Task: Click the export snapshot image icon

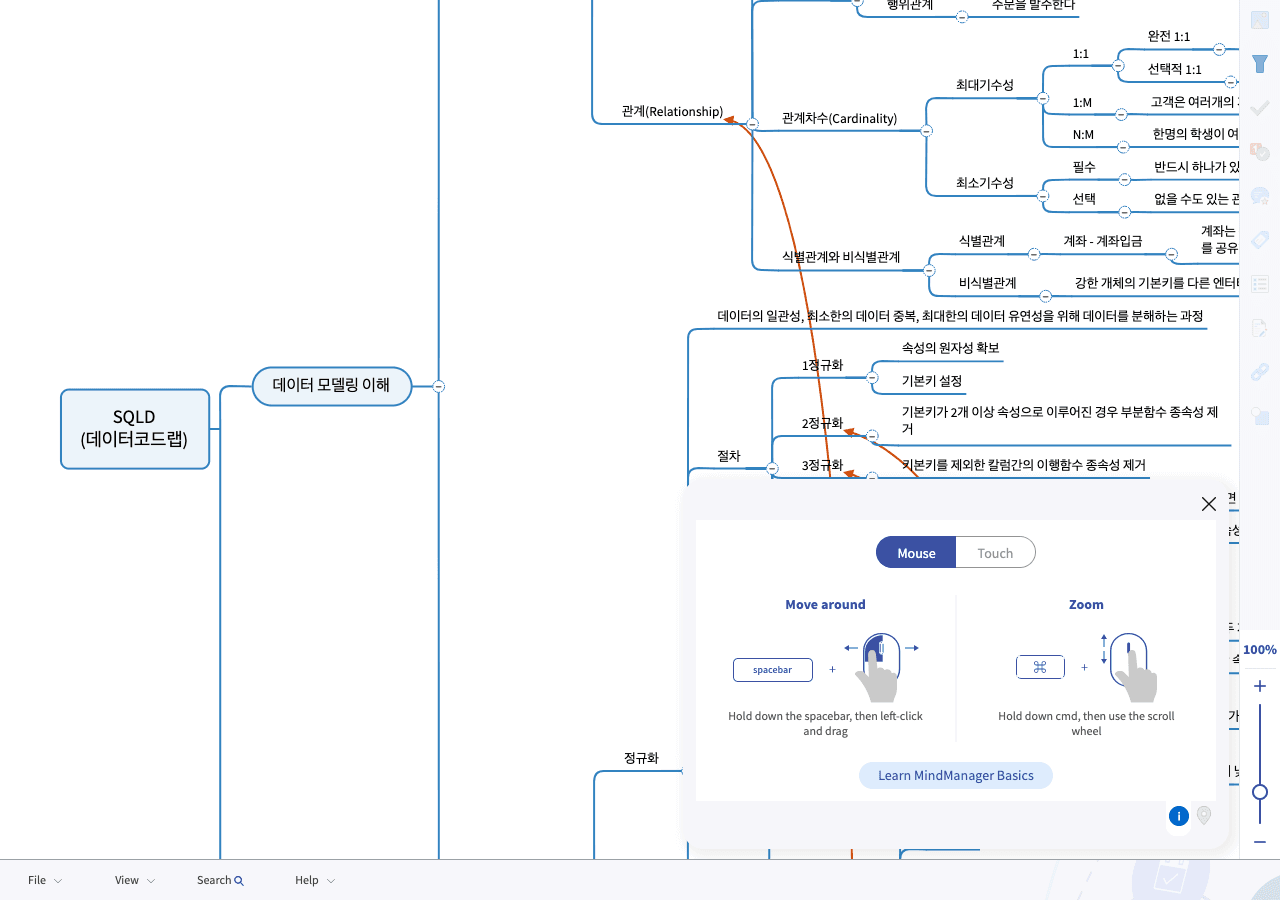Action: [1259, 20]
